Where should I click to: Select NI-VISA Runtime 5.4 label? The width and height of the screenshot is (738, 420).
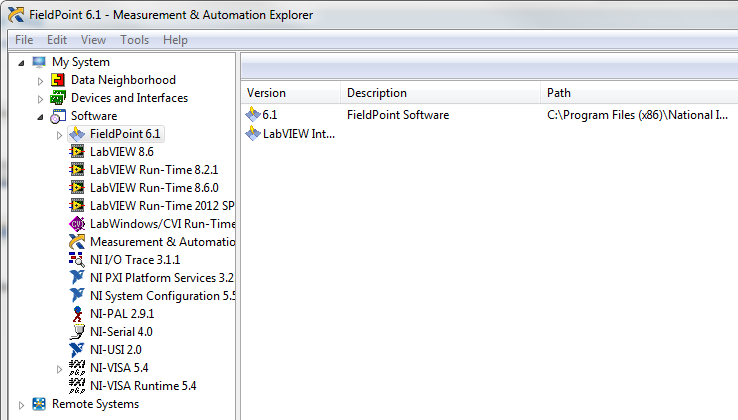point(143,386)
